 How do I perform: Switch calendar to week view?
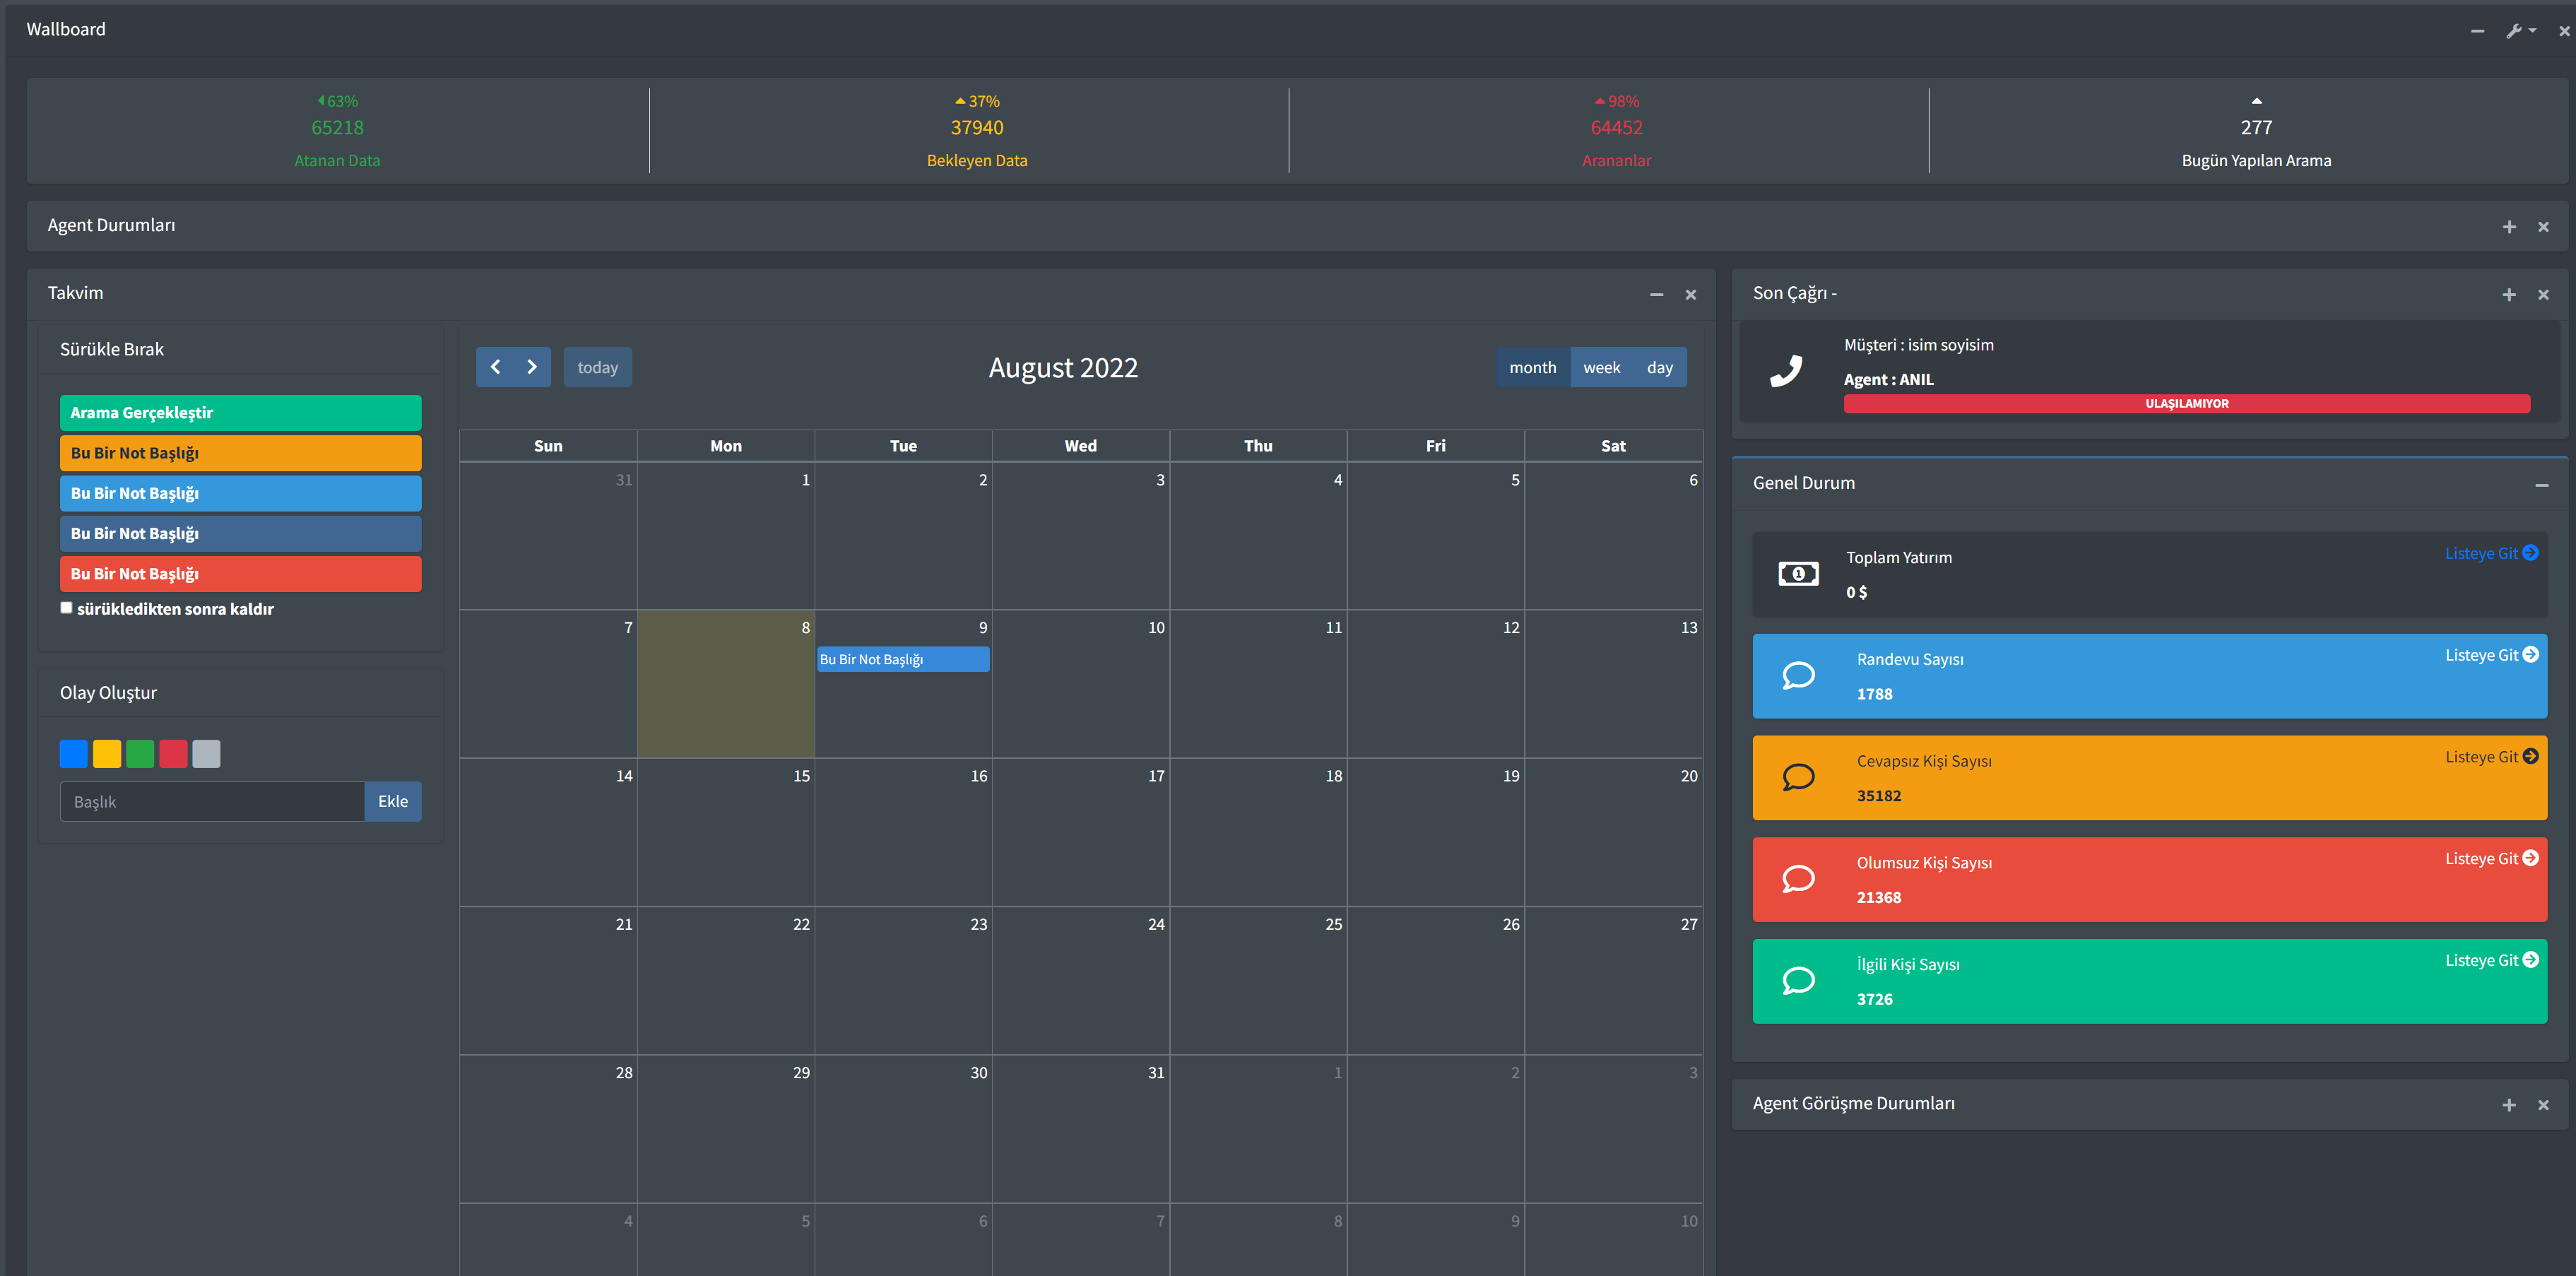1601,367
